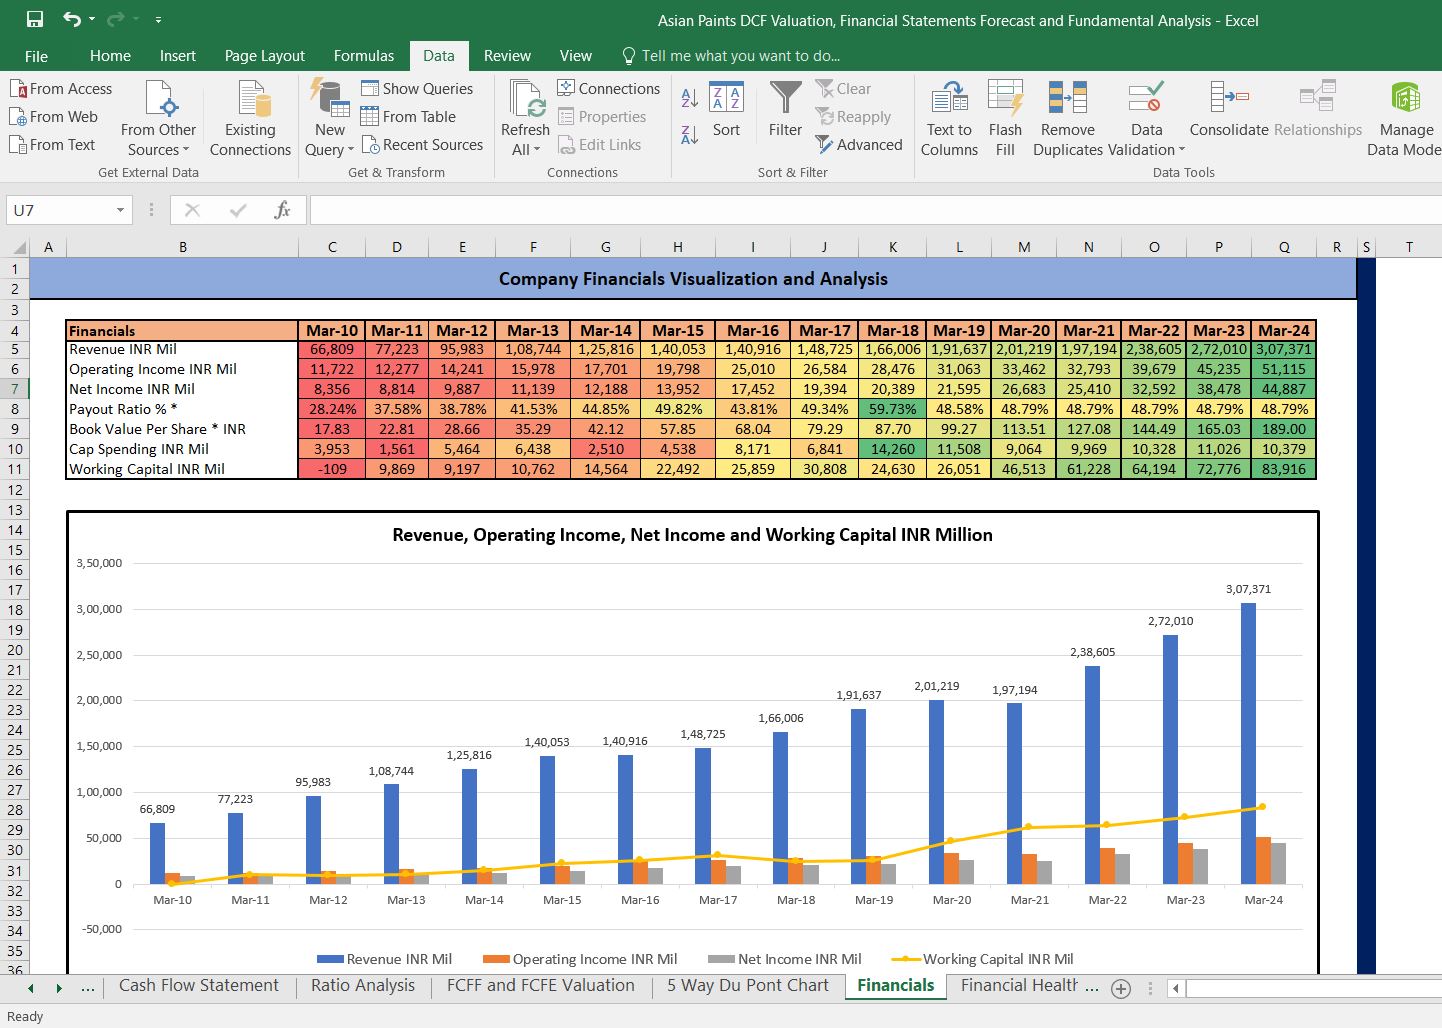Open 5 Way Du Pont Chart sheet tab
The width and height of the screenshot is (1442, 1028).
pyautogui.click(x=748, y=986)
